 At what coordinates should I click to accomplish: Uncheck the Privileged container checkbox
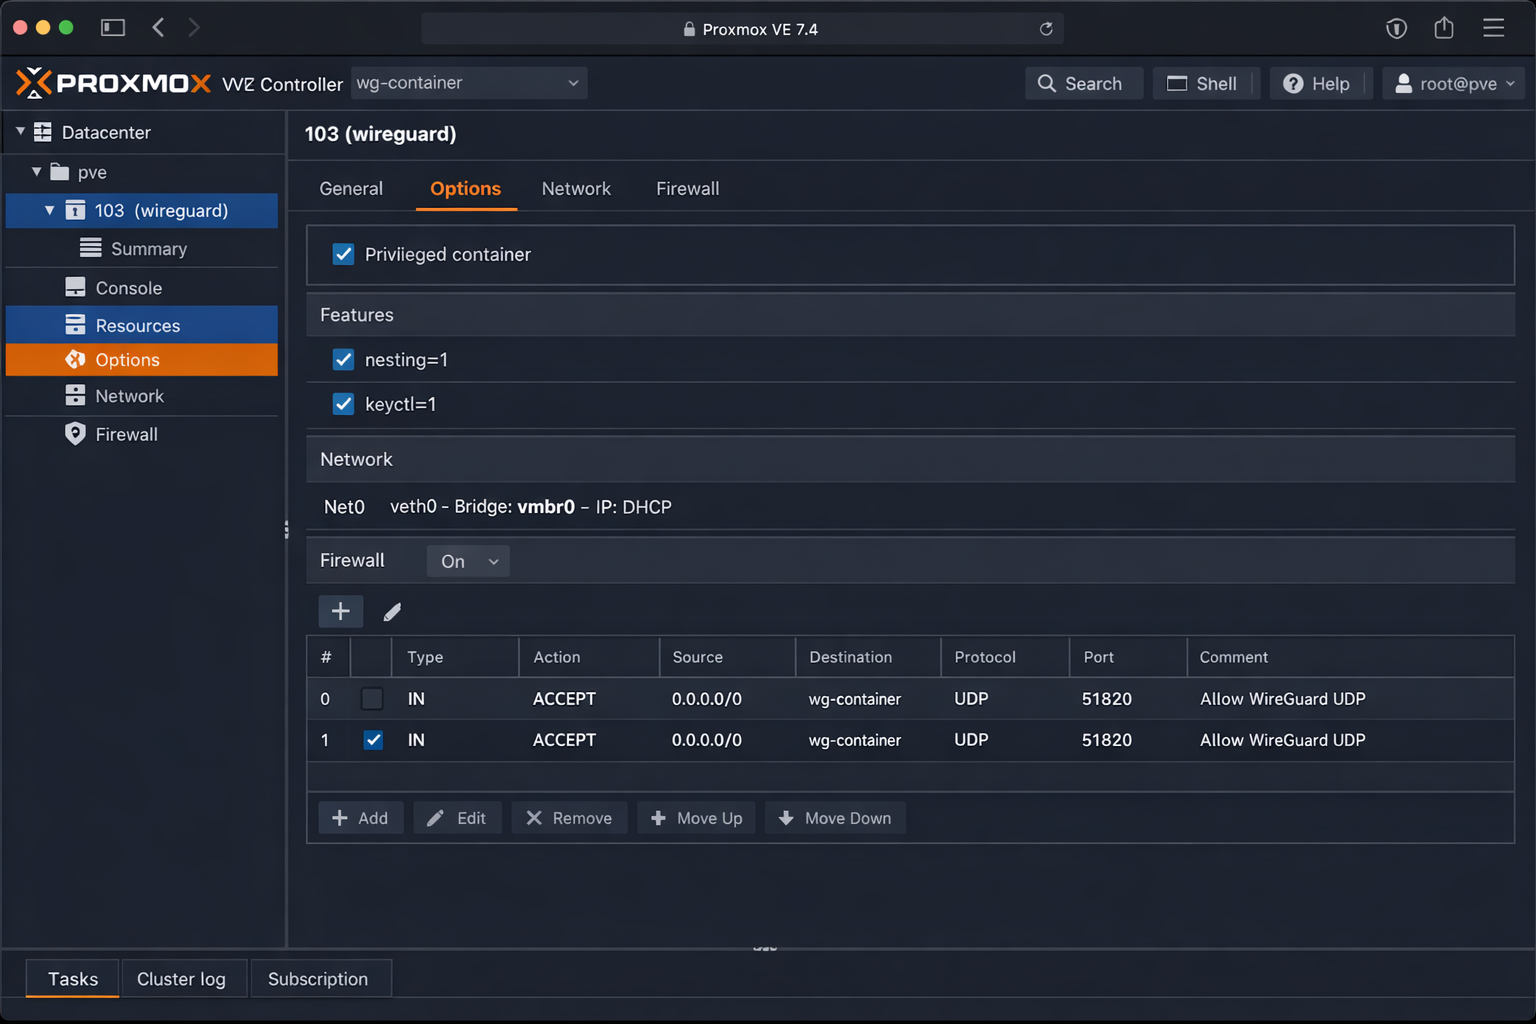pos(343,254)
